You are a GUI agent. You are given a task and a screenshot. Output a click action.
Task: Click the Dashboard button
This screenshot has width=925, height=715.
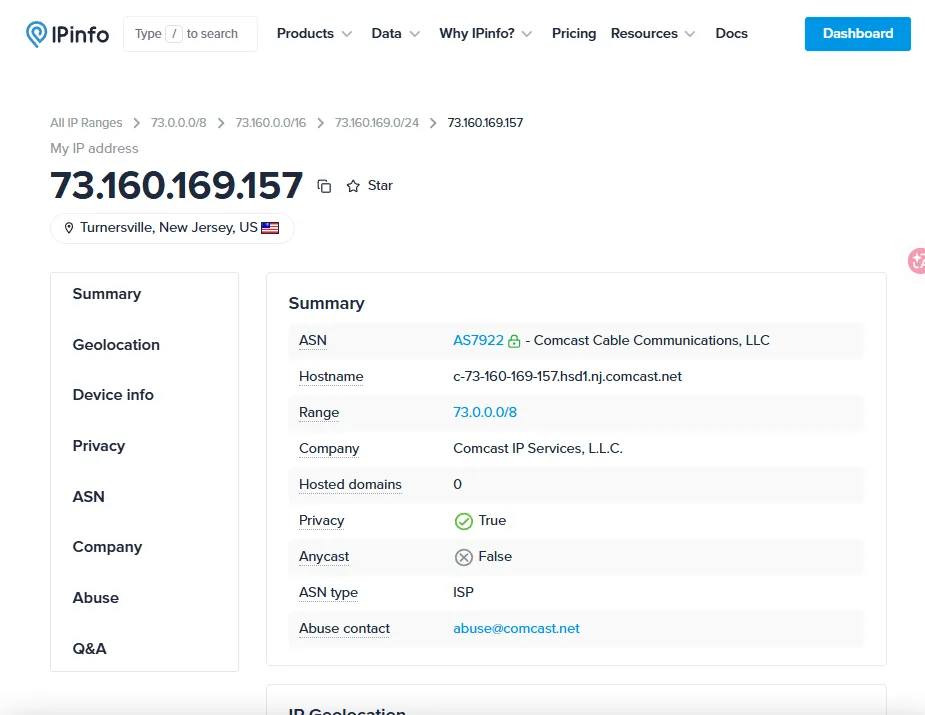coord(856,33)
